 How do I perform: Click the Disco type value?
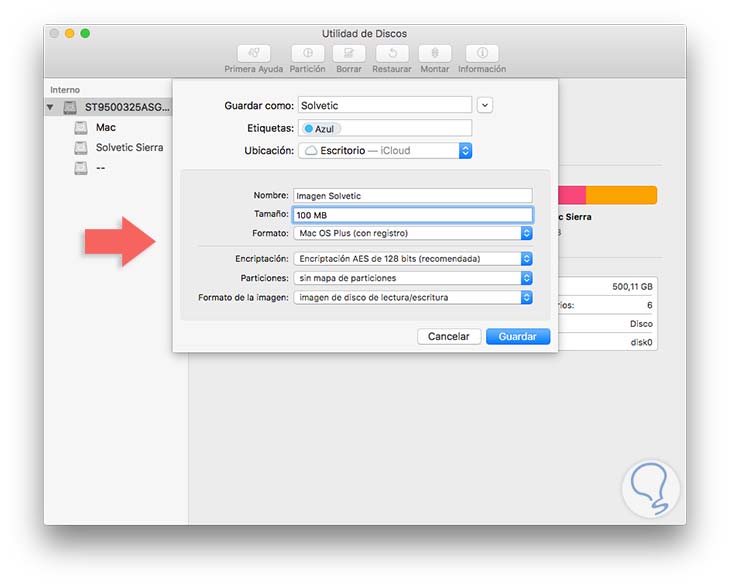point(642,324)
